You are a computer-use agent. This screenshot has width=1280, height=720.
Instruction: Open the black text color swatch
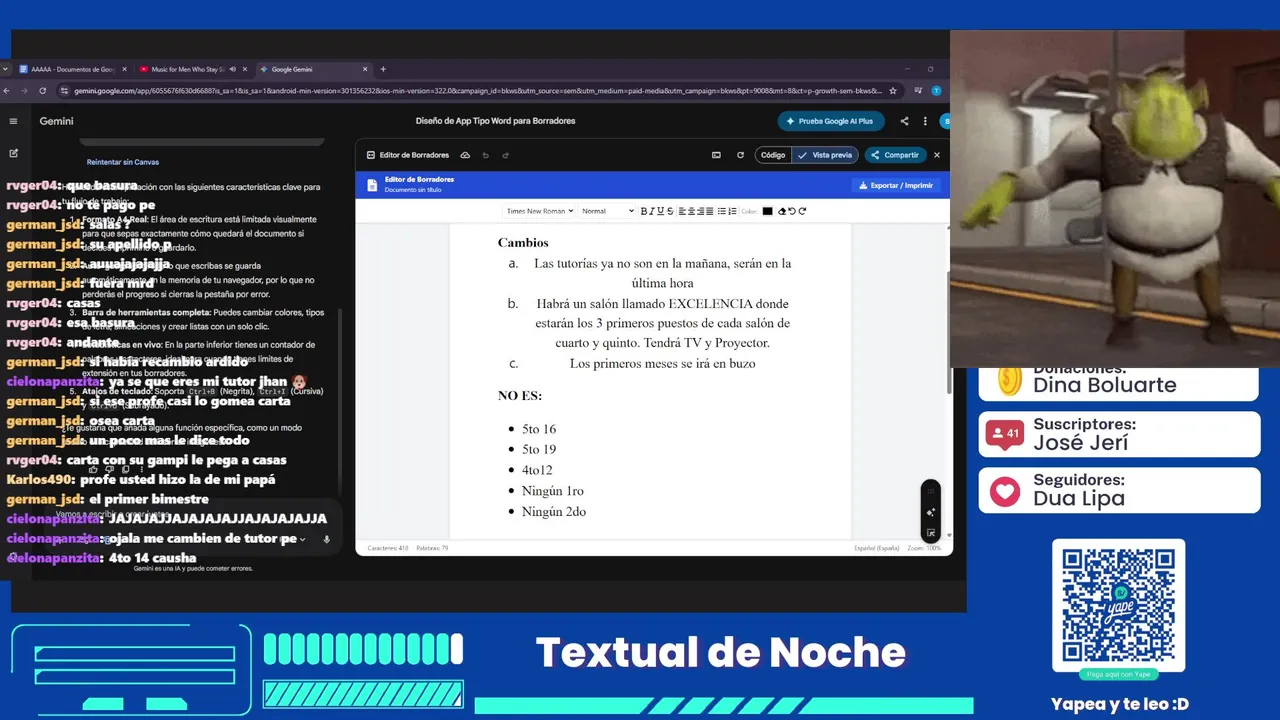[x=767, y=211]
